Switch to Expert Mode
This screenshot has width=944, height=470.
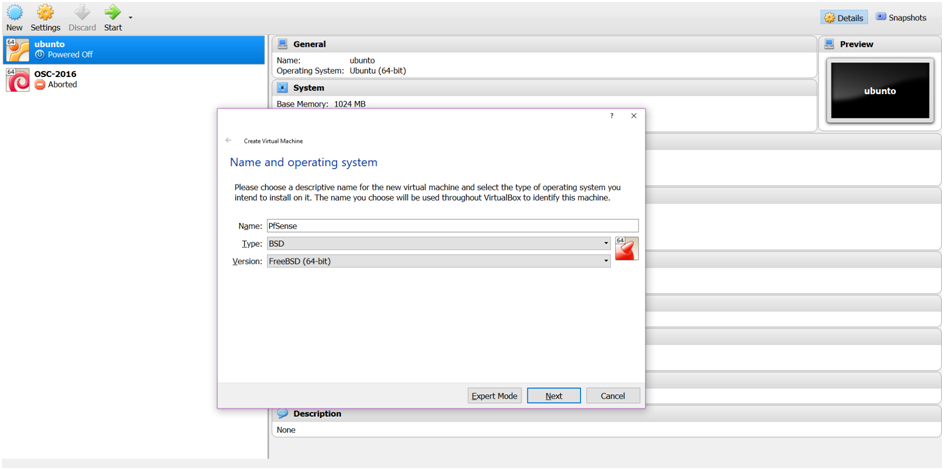(494, 396)
